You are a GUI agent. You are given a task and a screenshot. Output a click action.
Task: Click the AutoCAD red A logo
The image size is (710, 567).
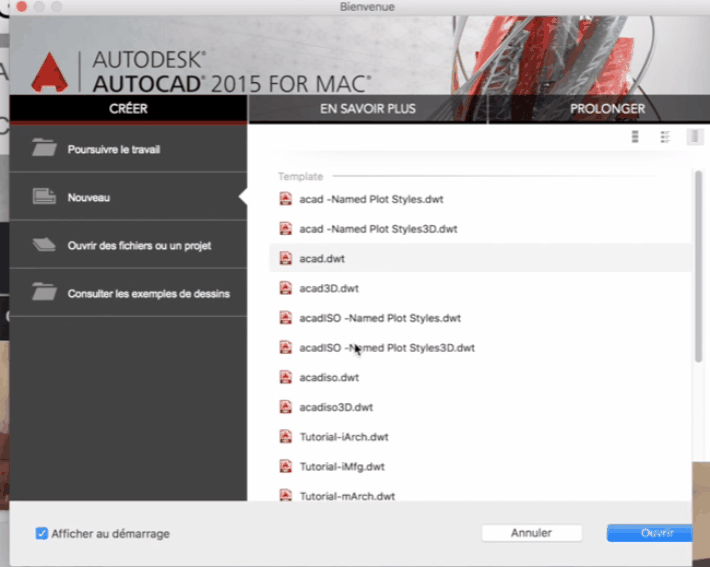(49, 72)
